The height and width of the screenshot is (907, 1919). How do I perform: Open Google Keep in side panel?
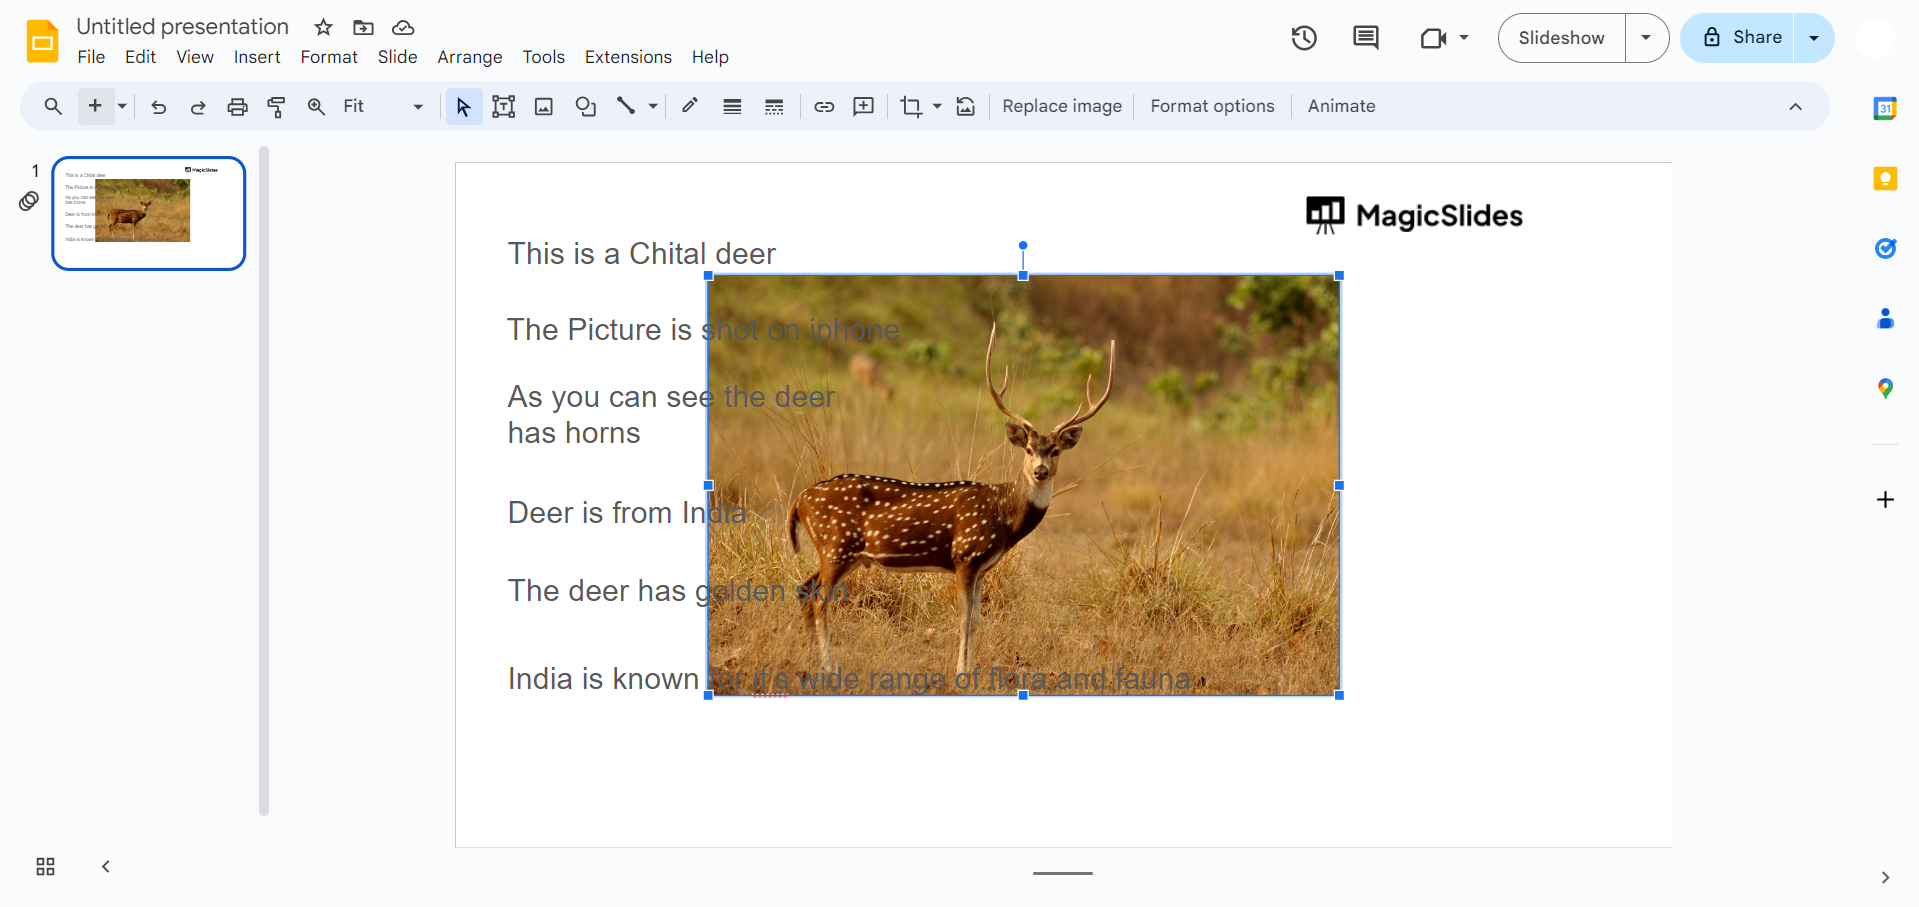tap(1885, 179)
